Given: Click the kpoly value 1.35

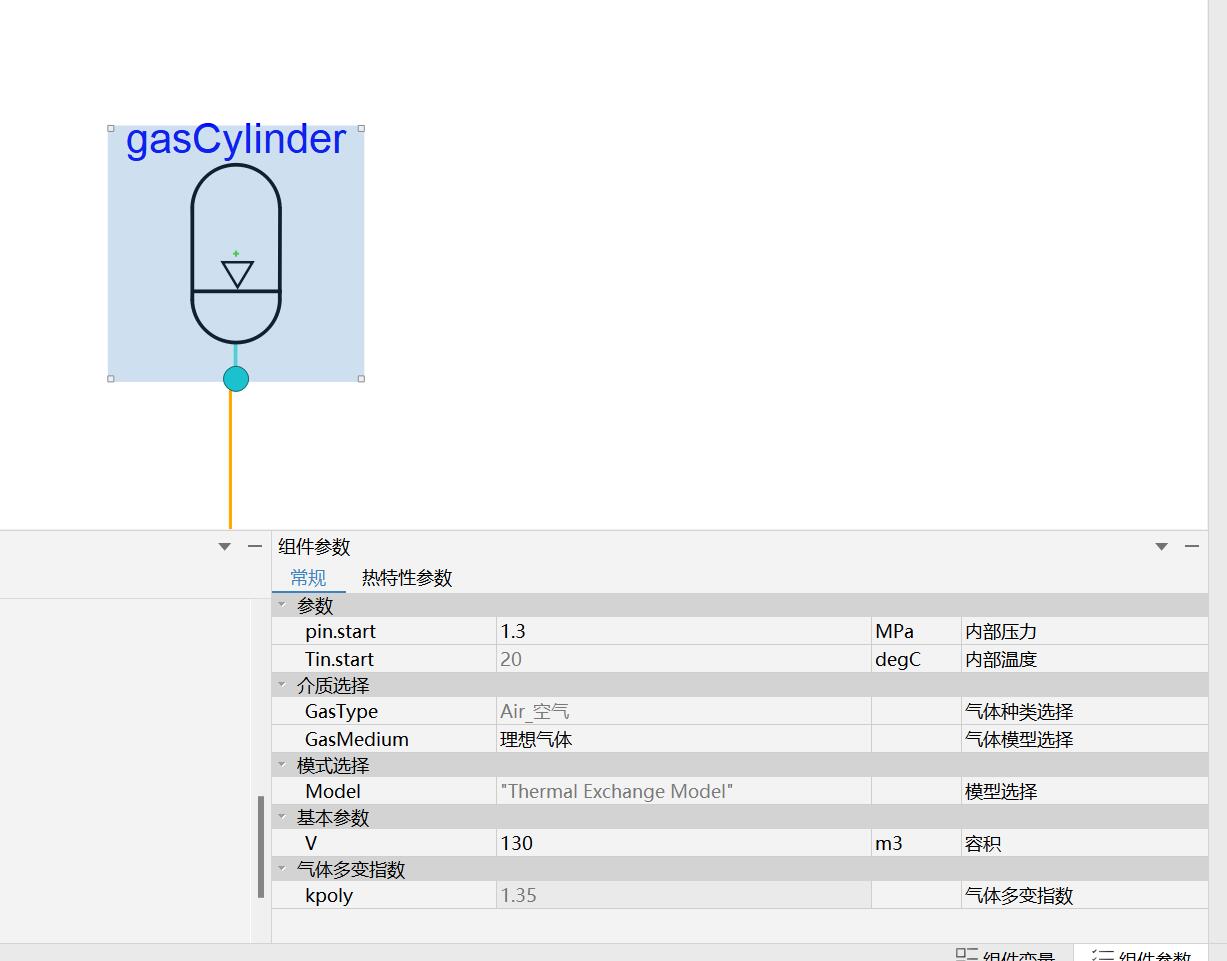Looking at the screenshot, I should [x=684, y=895].
